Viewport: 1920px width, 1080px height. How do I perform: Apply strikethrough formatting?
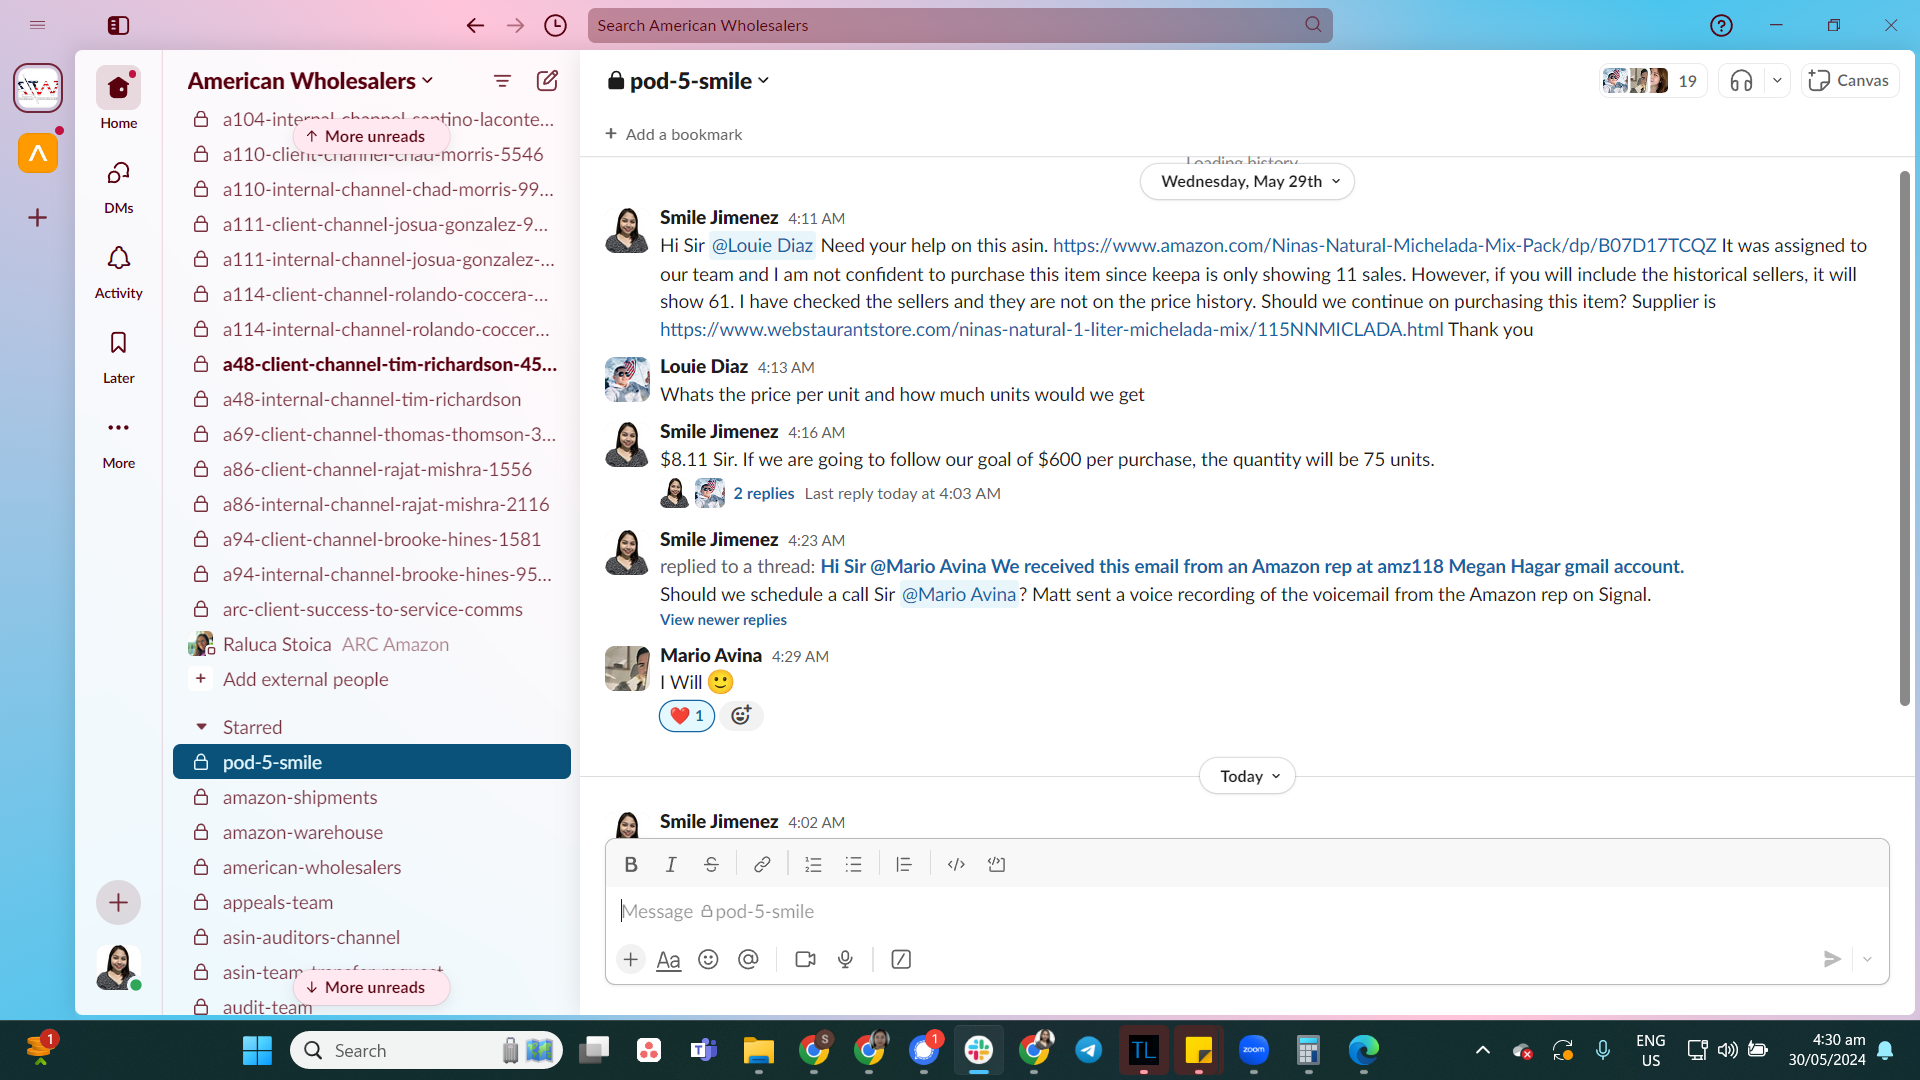711,865
